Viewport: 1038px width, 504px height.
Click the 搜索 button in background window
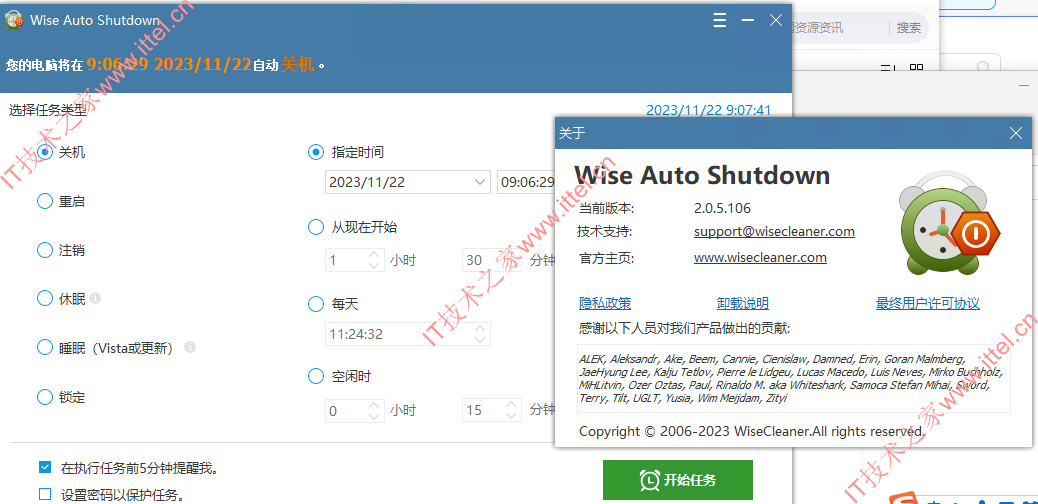click(x=908, y=28)
